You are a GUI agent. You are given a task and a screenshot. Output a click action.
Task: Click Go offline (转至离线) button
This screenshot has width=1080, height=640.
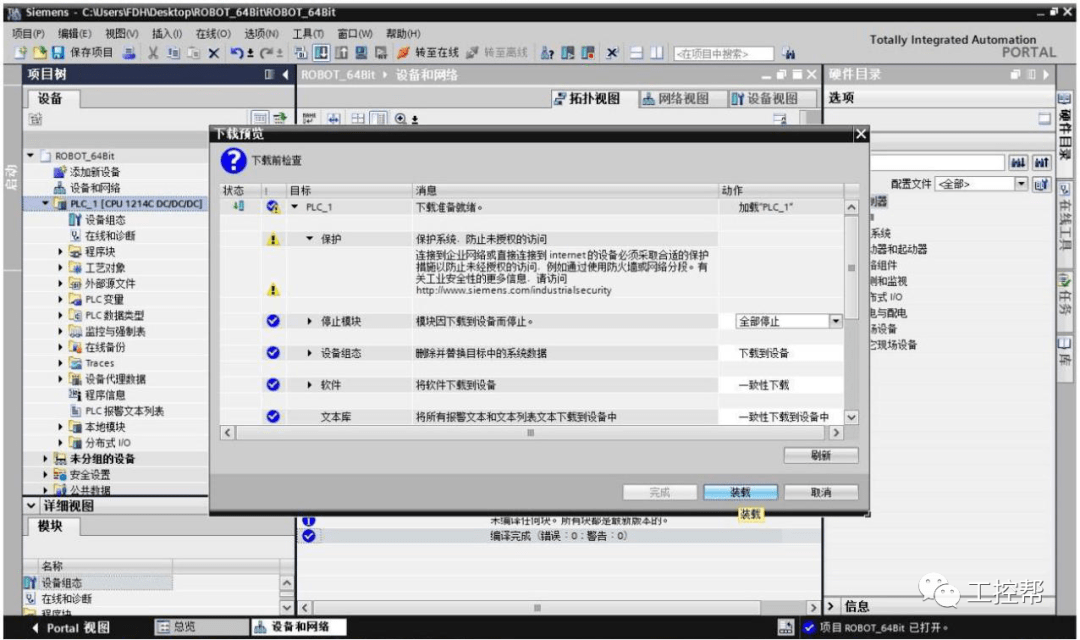tap(497, 53)
